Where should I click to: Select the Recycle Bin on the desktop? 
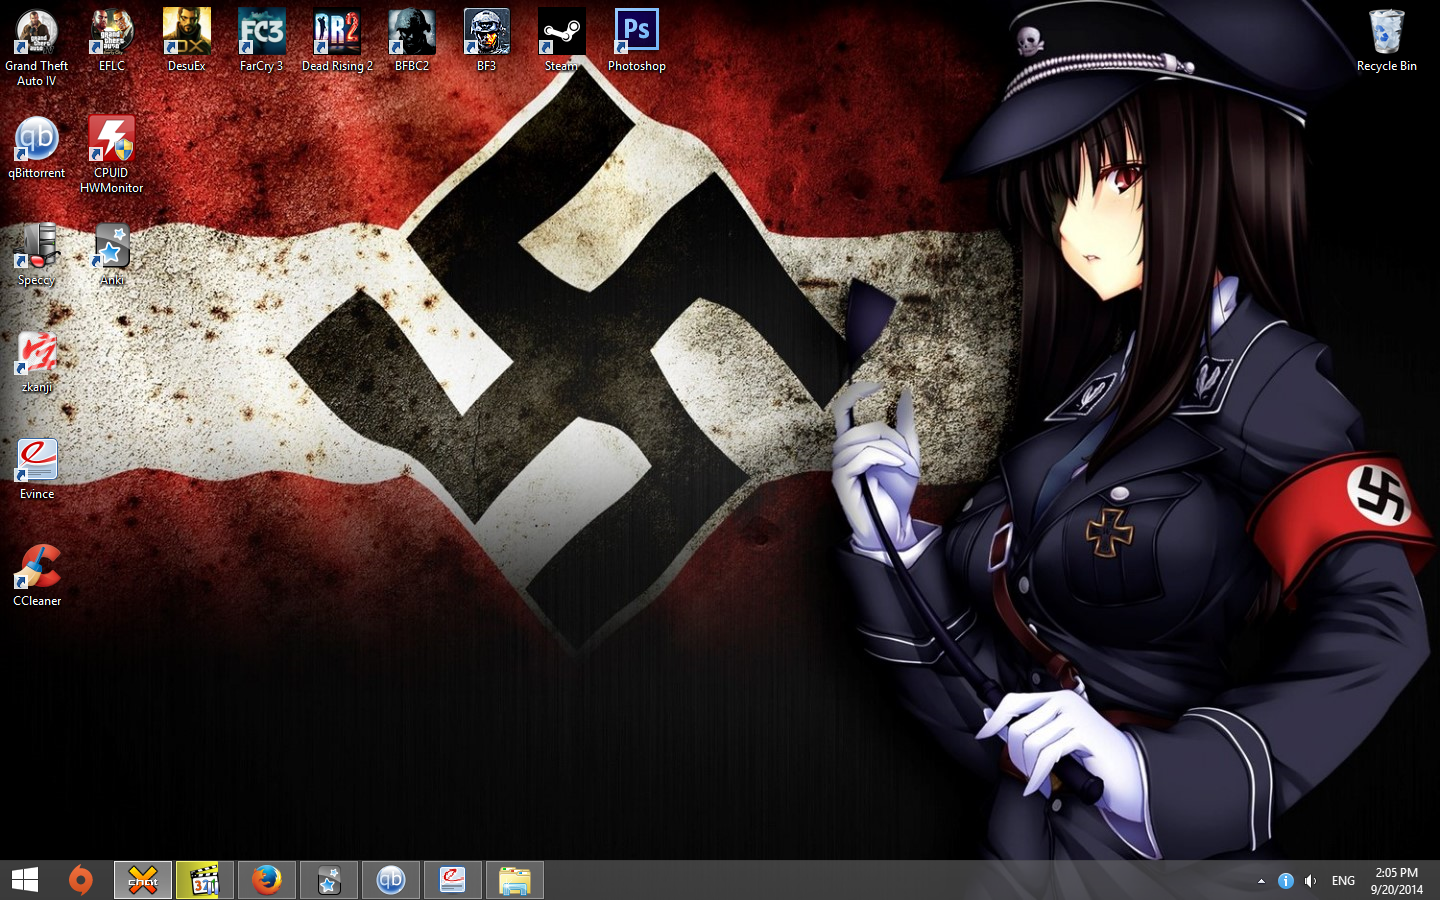click(x=1387, y=41)
